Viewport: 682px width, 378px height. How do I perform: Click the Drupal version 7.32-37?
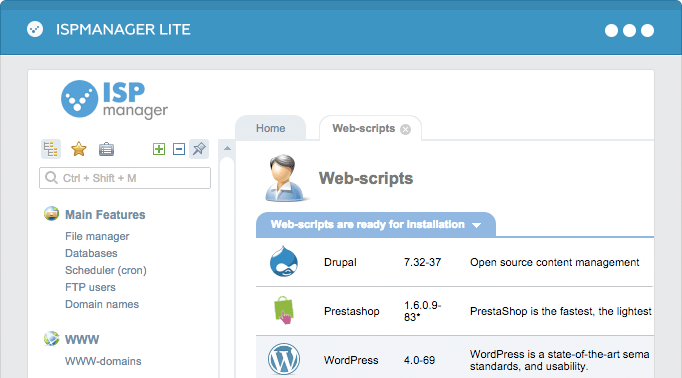click(x=422, y=262)
